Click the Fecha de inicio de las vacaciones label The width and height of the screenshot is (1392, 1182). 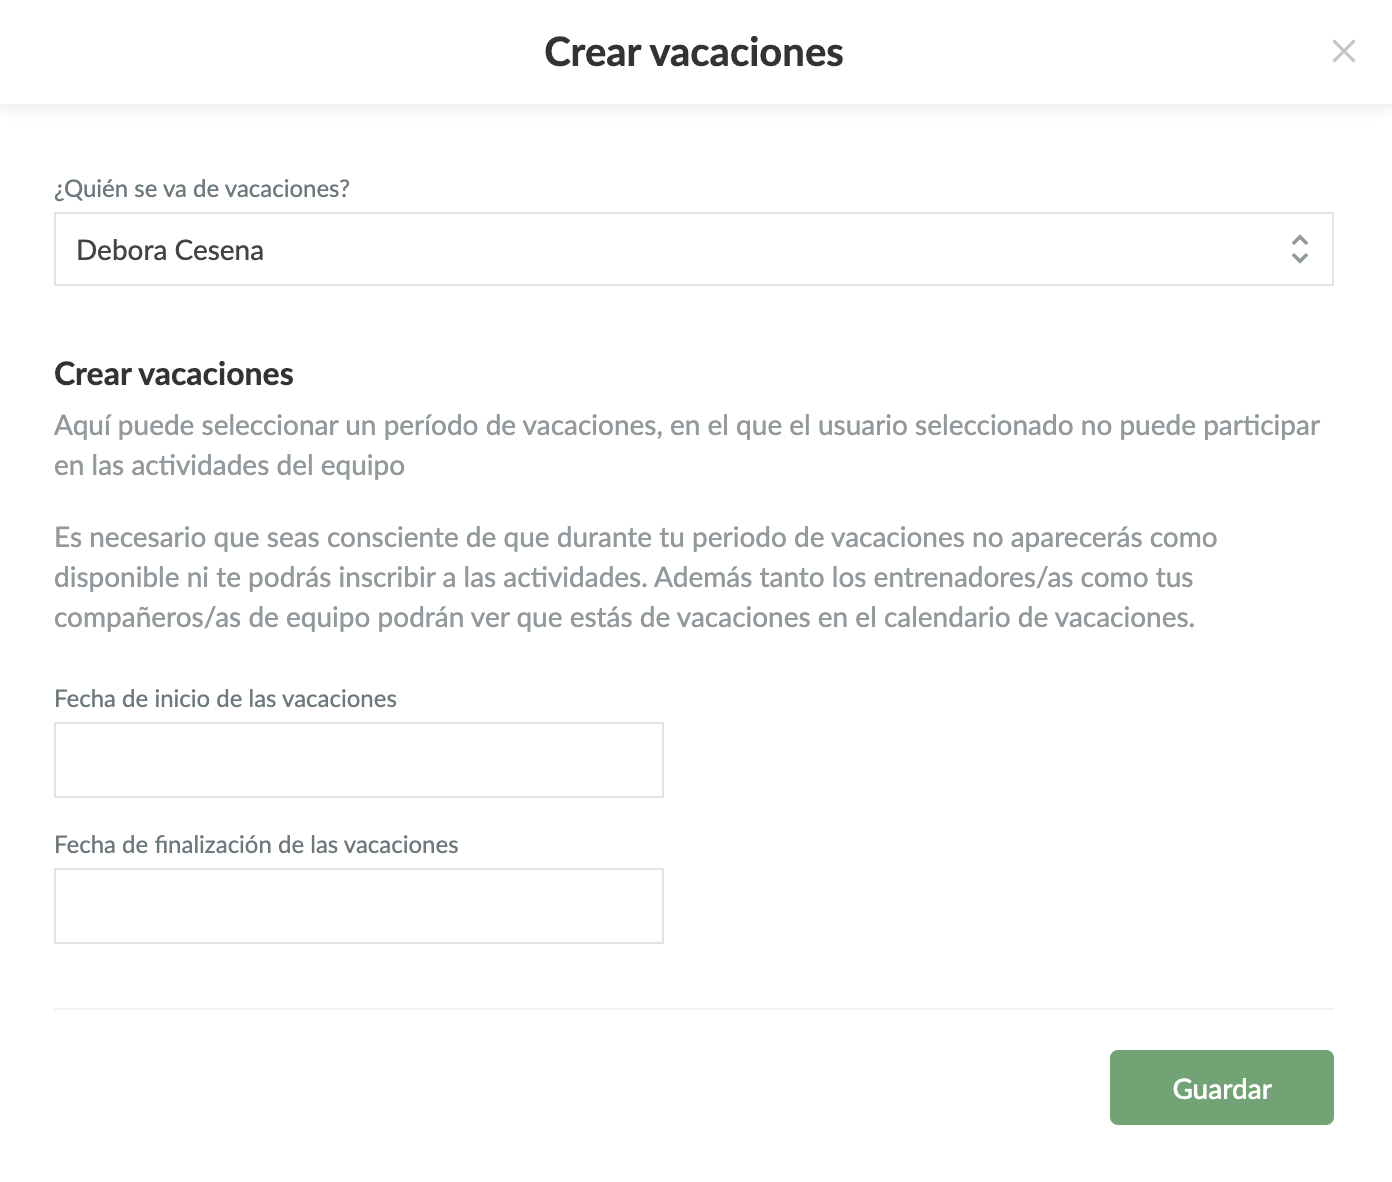coord(225,699)
